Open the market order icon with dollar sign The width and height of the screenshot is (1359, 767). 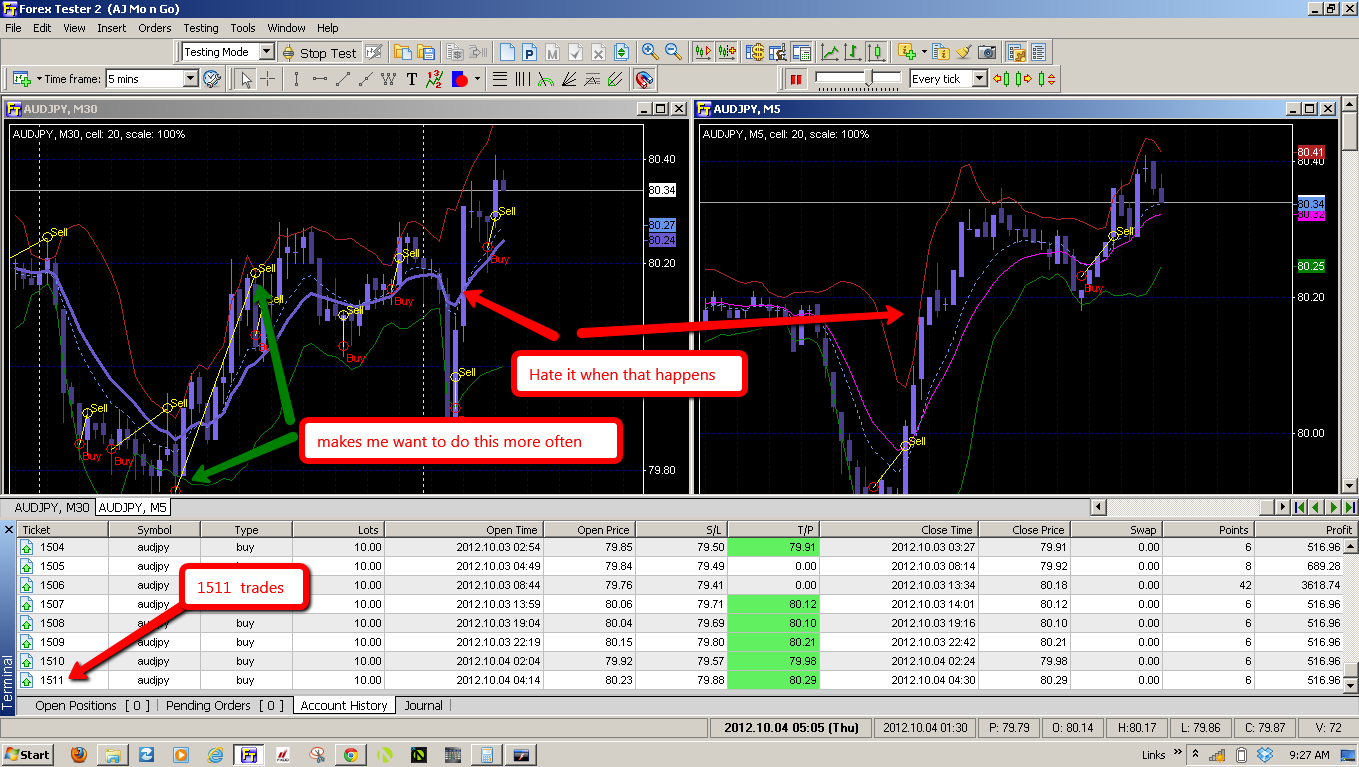(757, 51)
